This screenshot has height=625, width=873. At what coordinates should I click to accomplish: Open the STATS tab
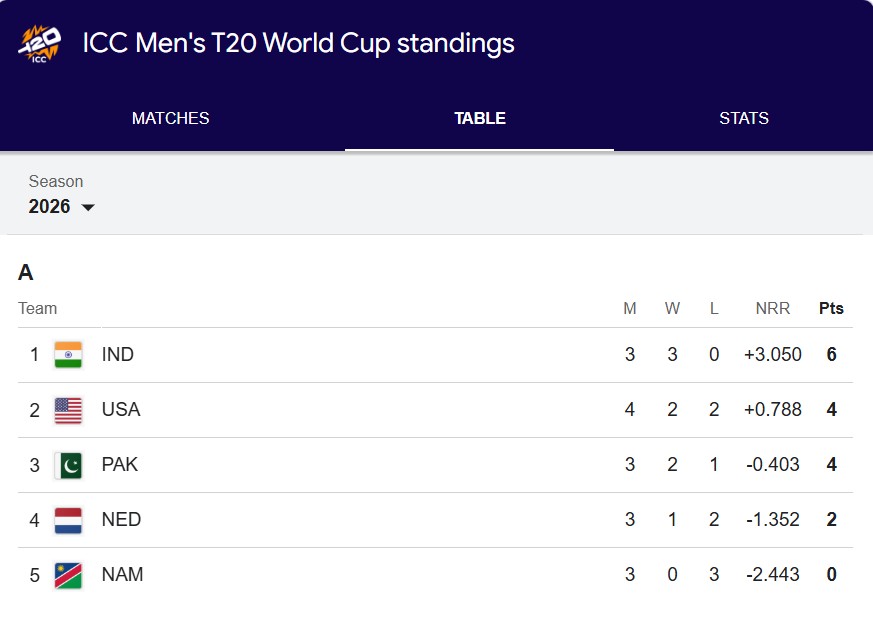pyautogui.click(x=743, y=118)
